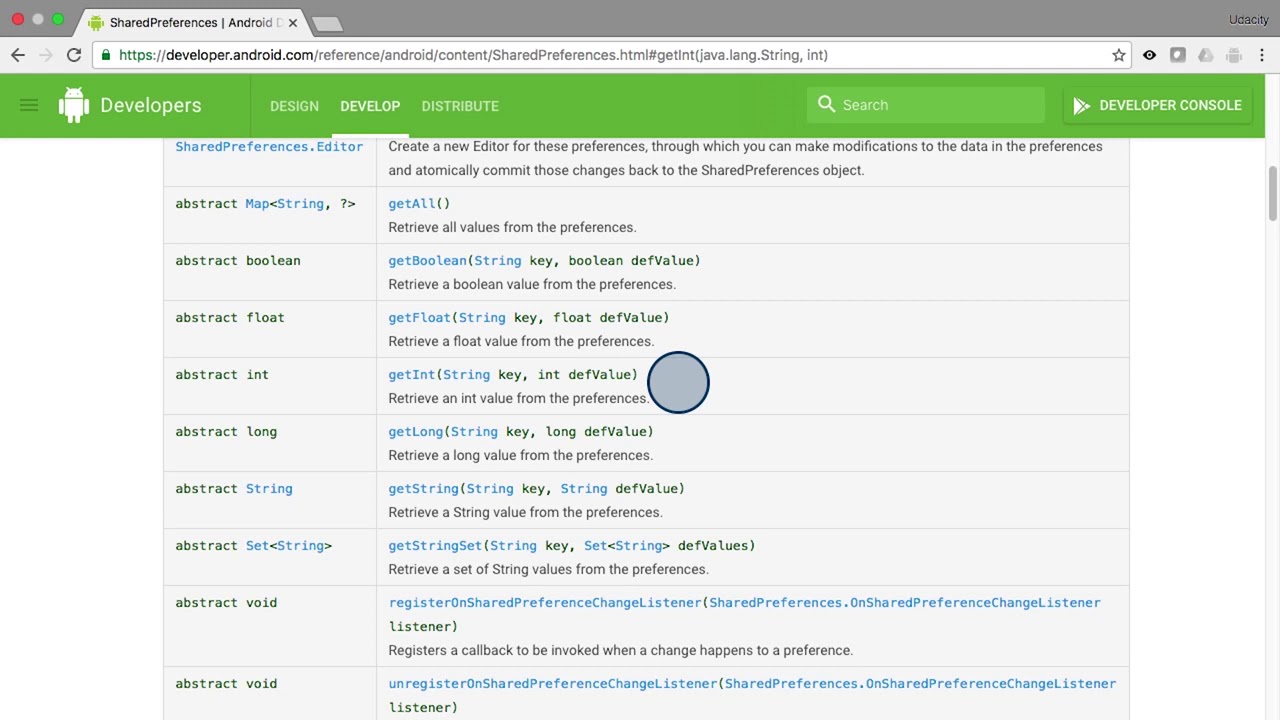Switch to the DISTRIBUTE tab

coord(460,106)
